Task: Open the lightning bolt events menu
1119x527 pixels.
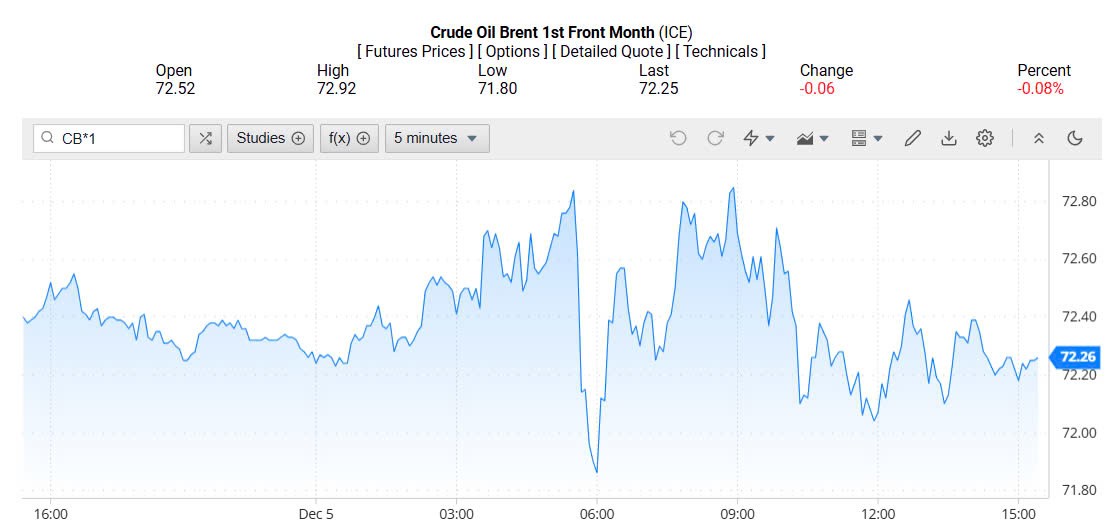Action: [759, 138]
